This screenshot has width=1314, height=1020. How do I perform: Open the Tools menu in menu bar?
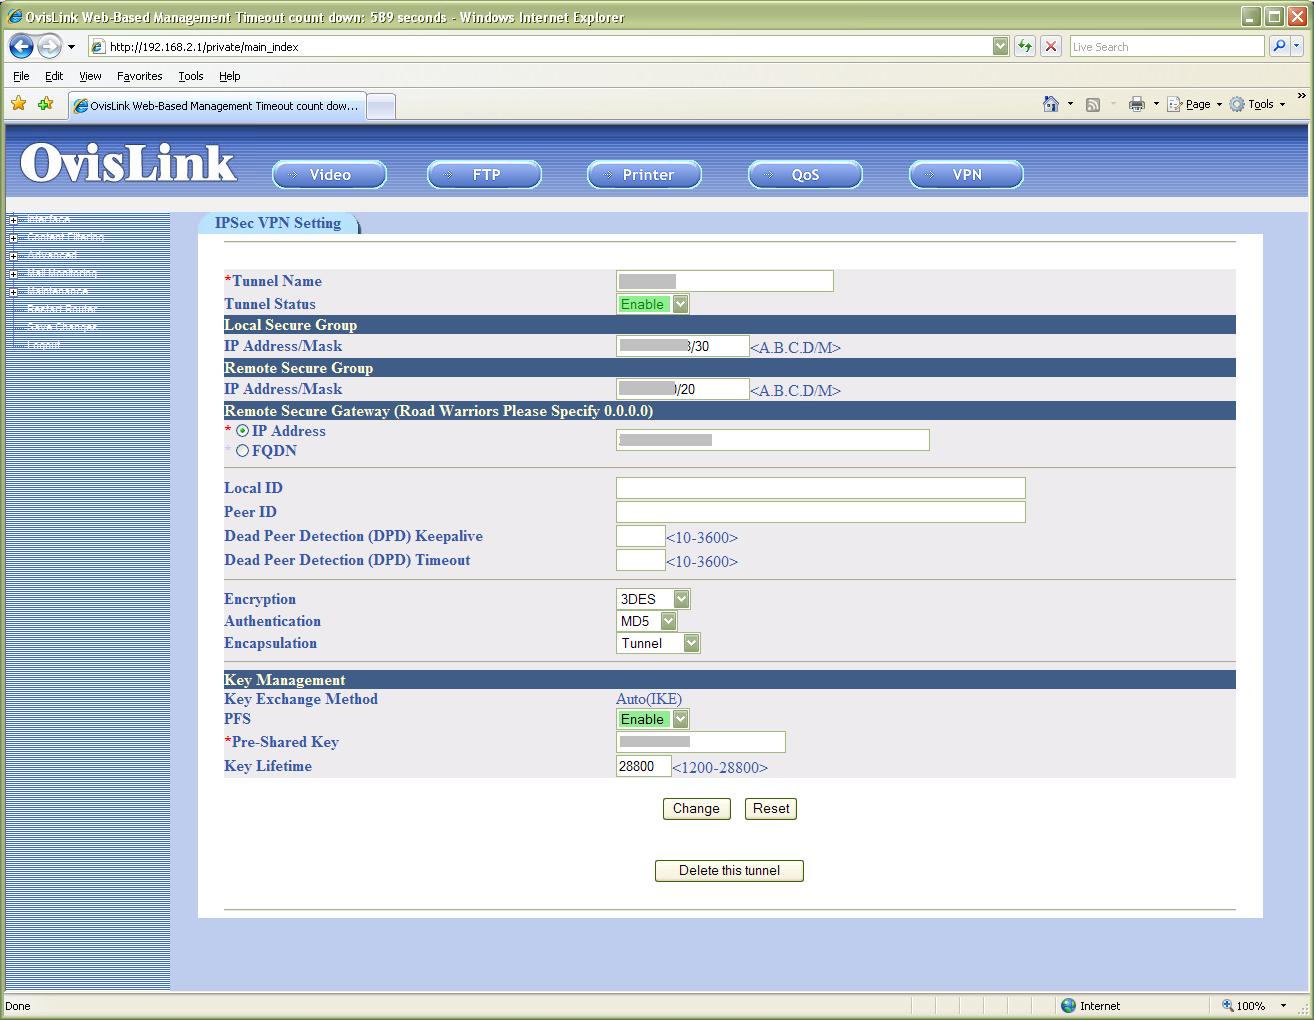pos(190,76)
